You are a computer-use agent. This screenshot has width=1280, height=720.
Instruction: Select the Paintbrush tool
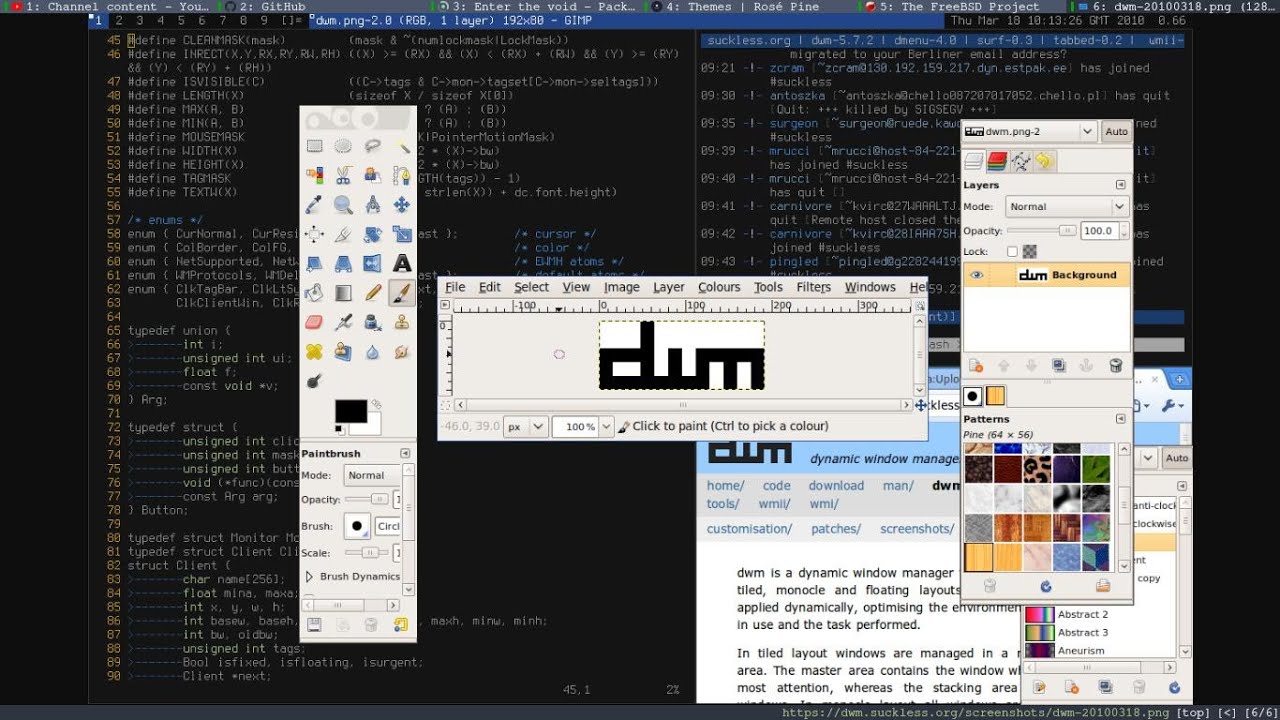point(402,293)
